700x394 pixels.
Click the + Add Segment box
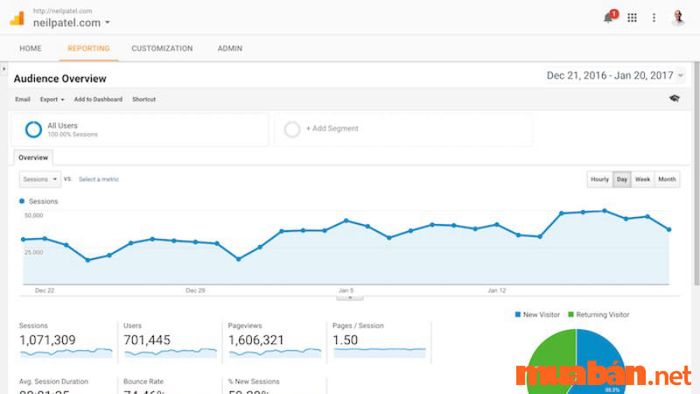pyautogui.click(x=403, y=129)
